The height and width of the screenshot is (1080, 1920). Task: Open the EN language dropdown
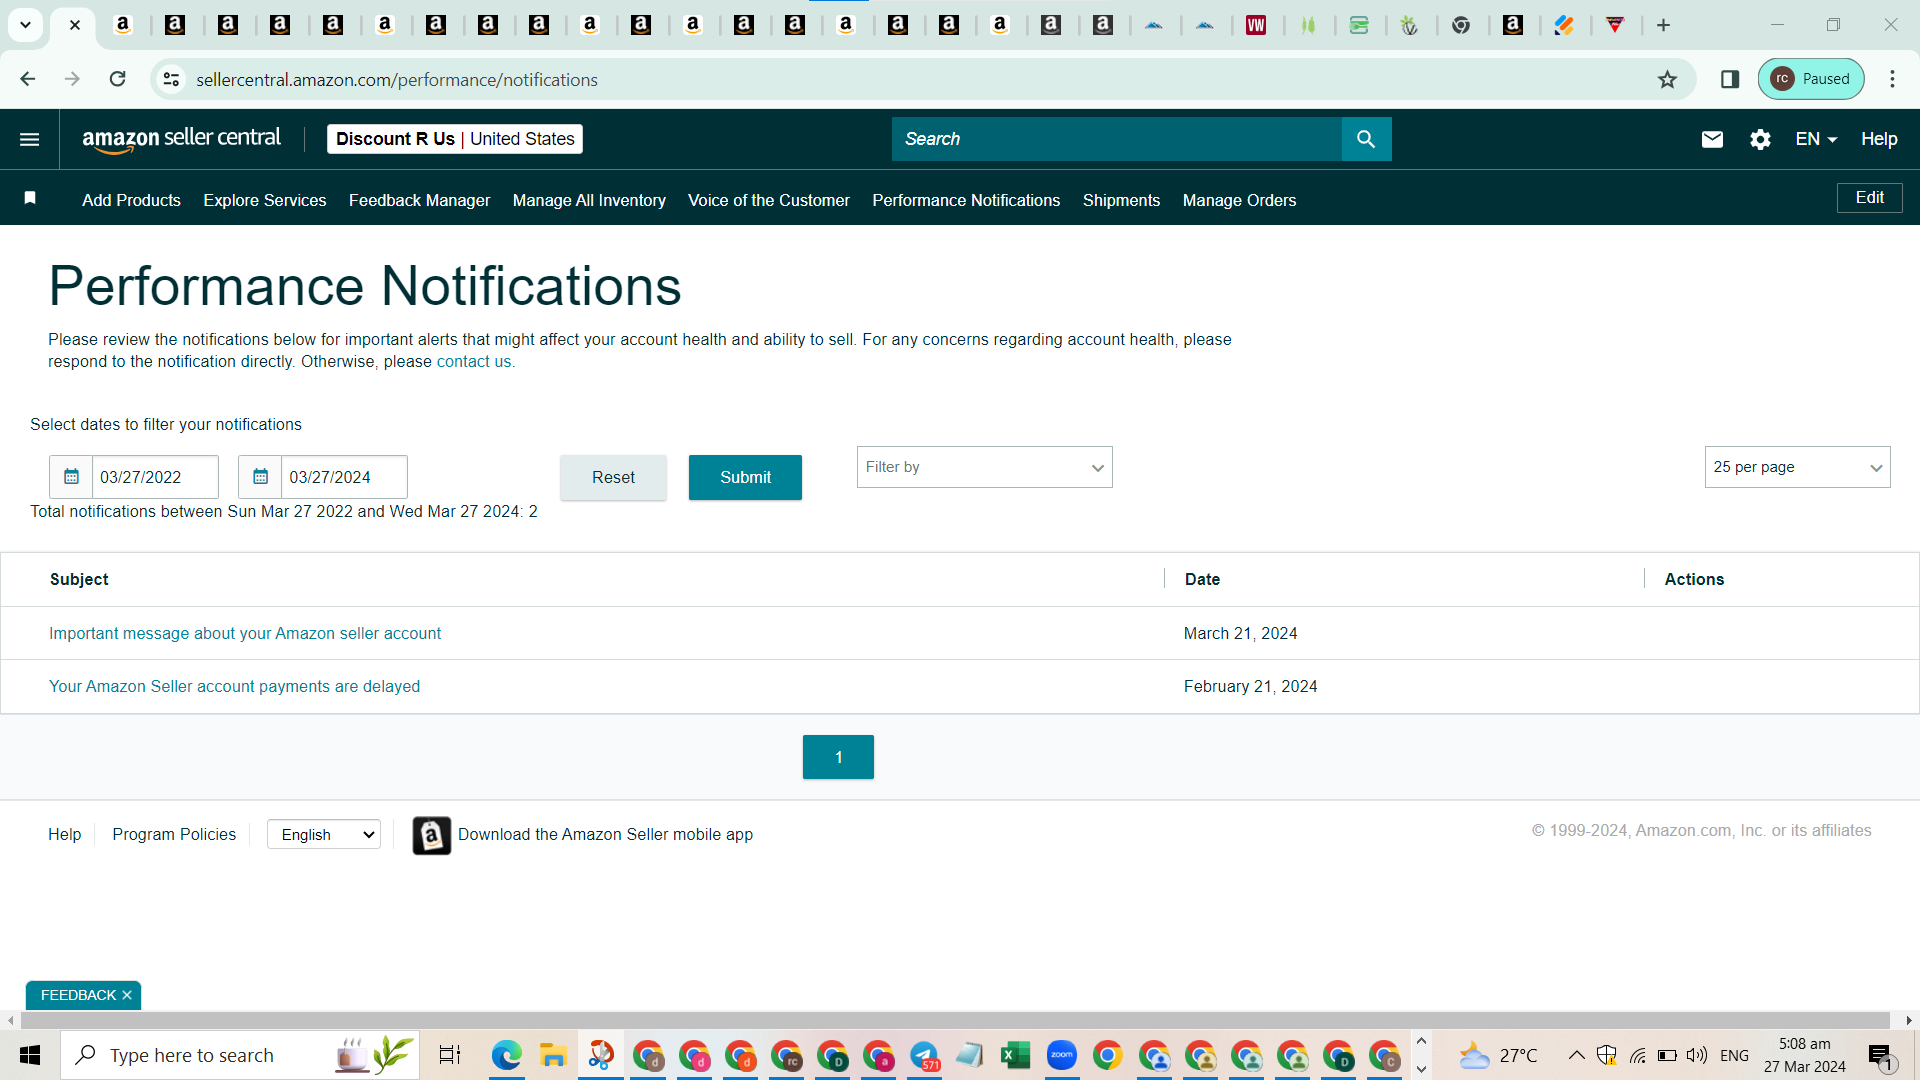click(1816, 139)
